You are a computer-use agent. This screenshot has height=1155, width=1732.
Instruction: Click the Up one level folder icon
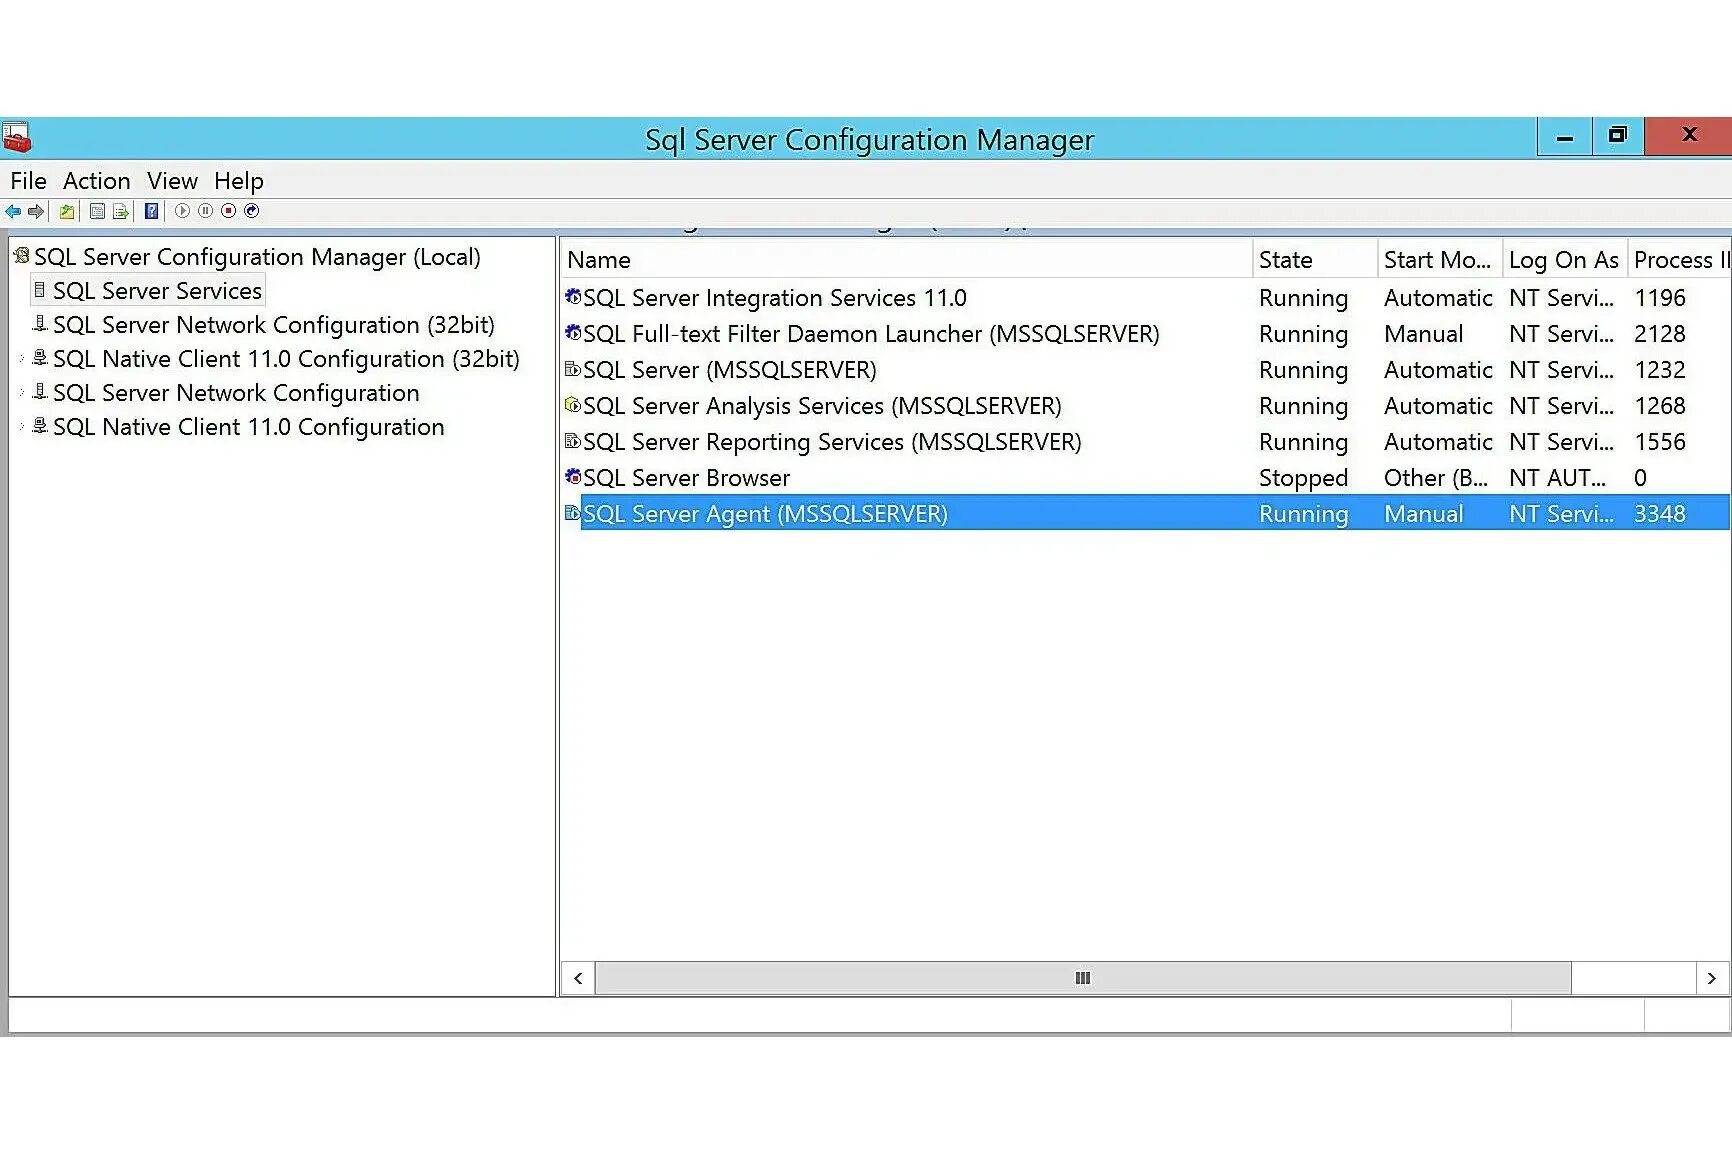tap(66, 211)
